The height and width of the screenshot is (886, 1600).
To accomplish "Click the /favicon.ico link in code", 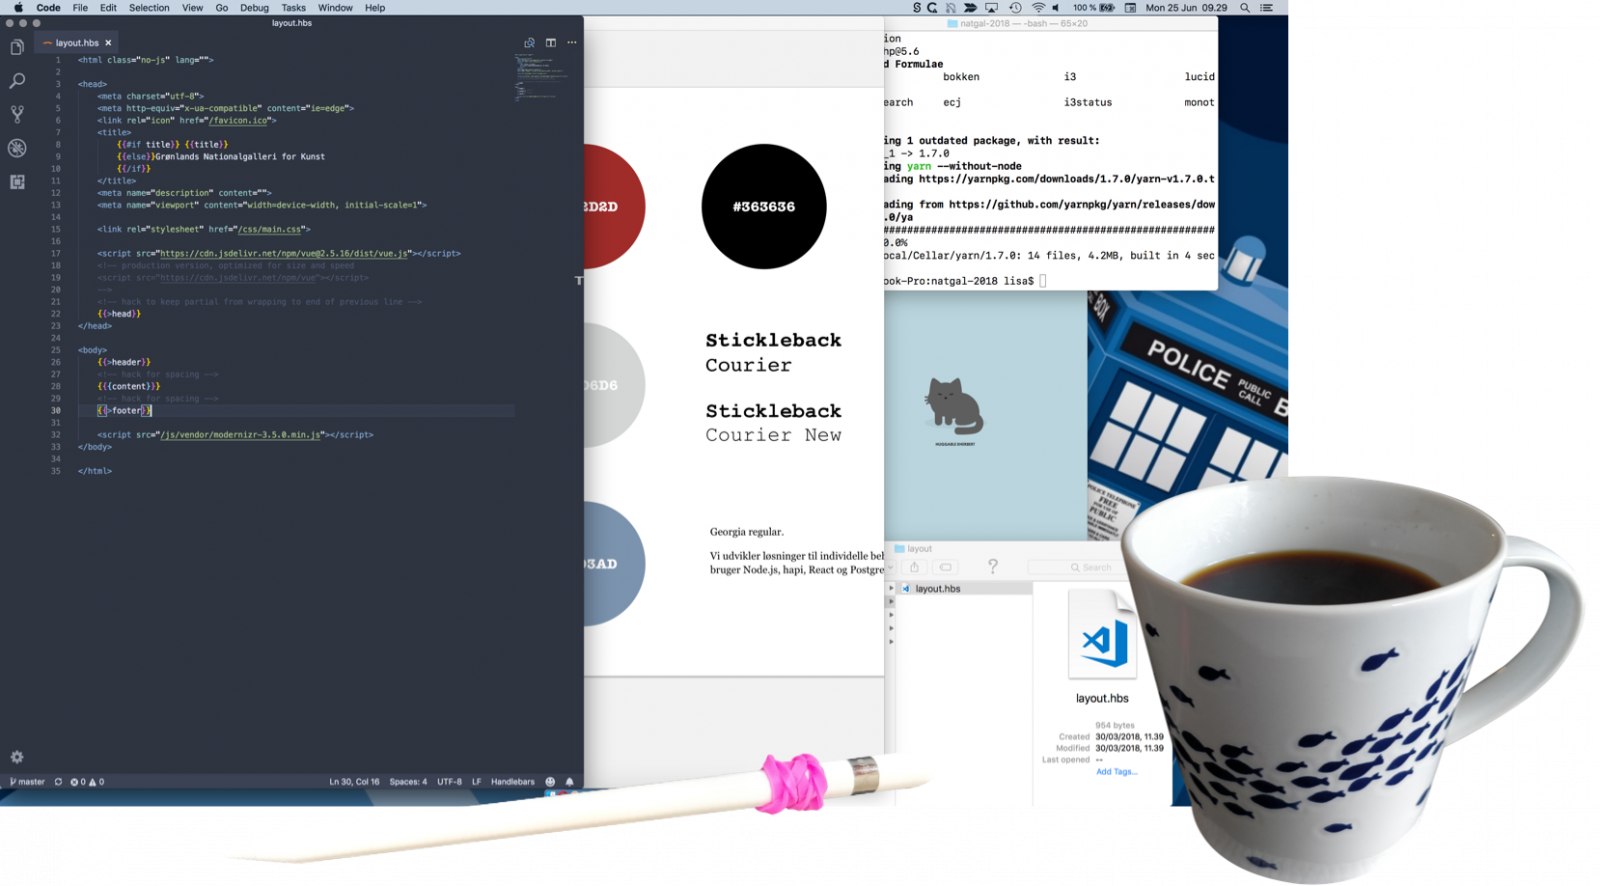I will tap(238, 120).
